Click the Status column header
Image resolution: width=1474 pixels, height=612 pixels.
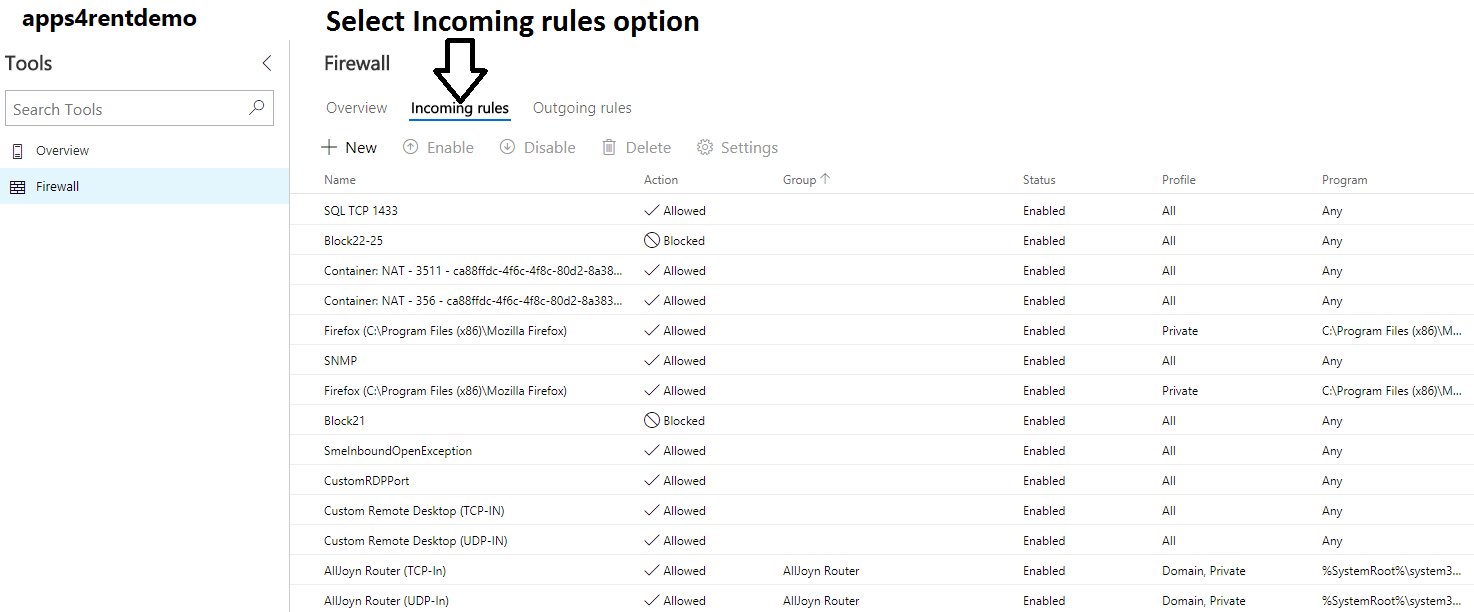click(x=1039, y=180)
